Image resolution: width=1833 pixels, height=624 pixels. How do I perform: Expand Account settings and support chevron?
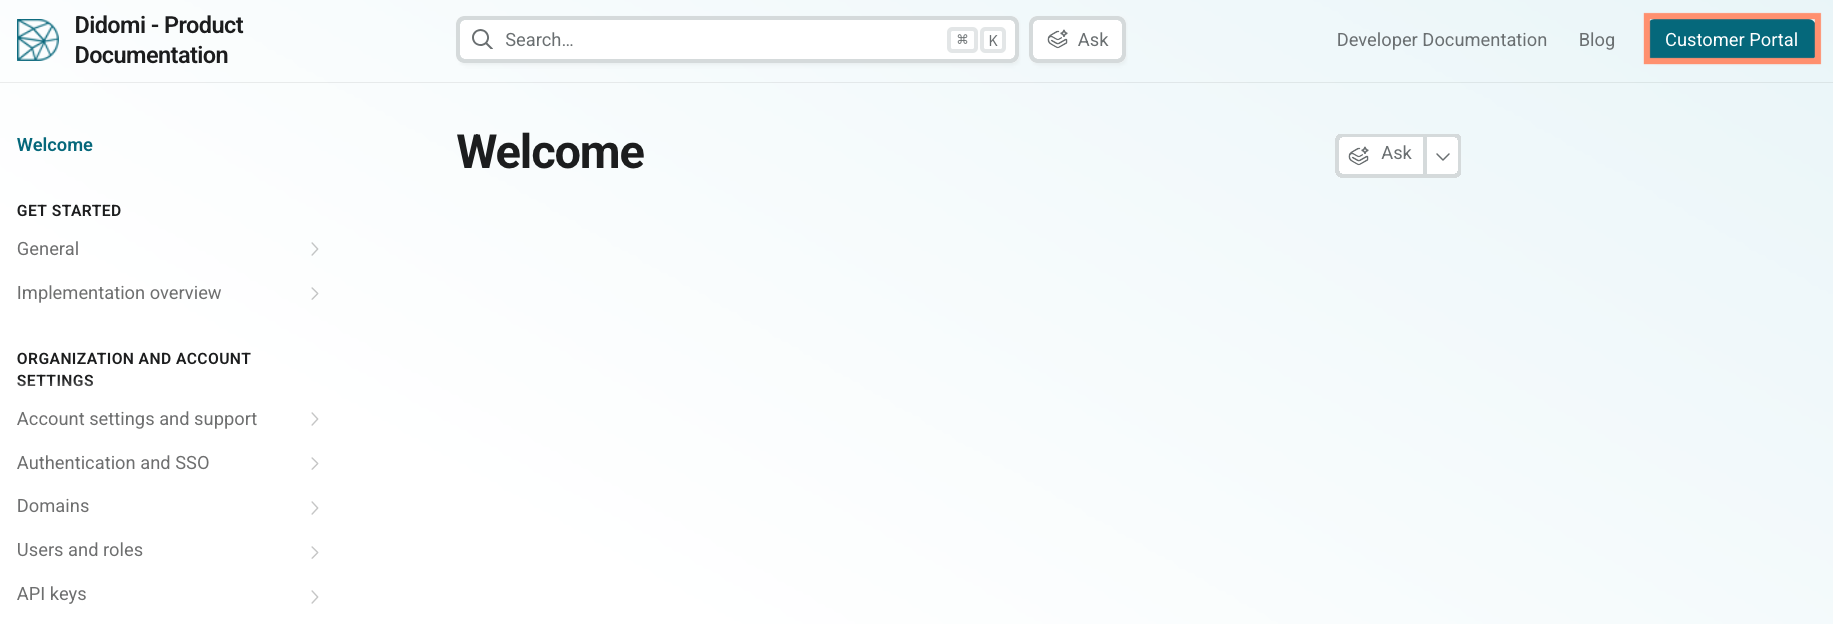point(314,419)
